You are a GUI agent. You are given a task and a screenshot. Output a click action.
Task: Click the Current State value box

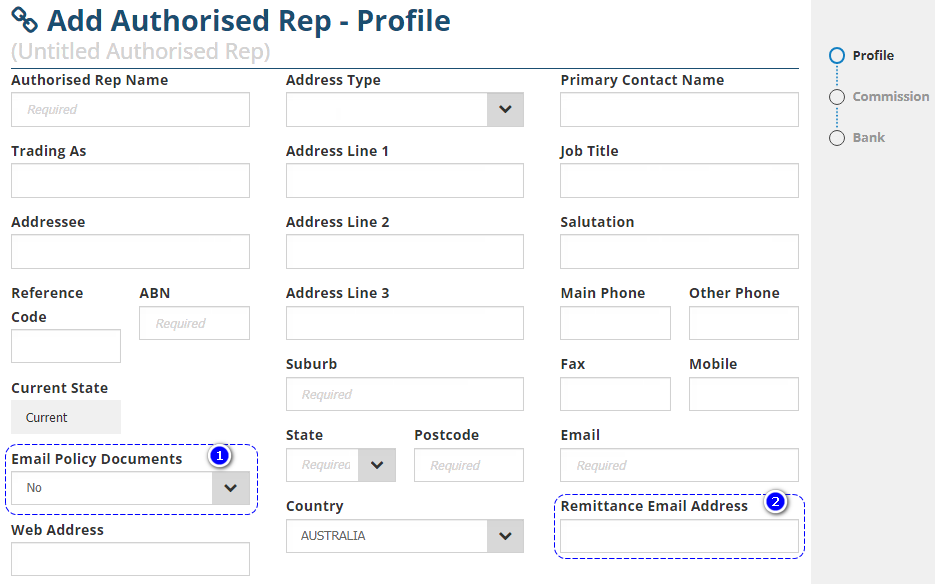(x=65, y=417)
